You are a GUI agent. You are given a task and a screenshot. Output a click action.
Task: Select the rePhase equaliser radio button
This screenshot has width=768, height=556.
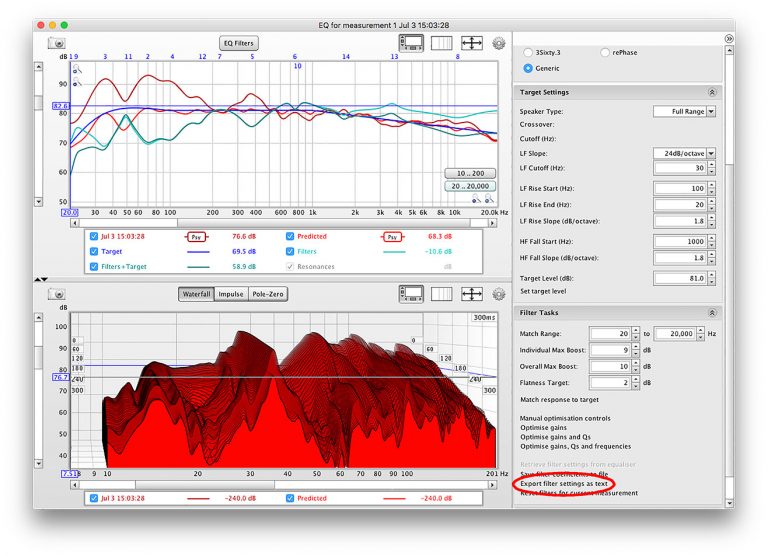coord(605,52)
